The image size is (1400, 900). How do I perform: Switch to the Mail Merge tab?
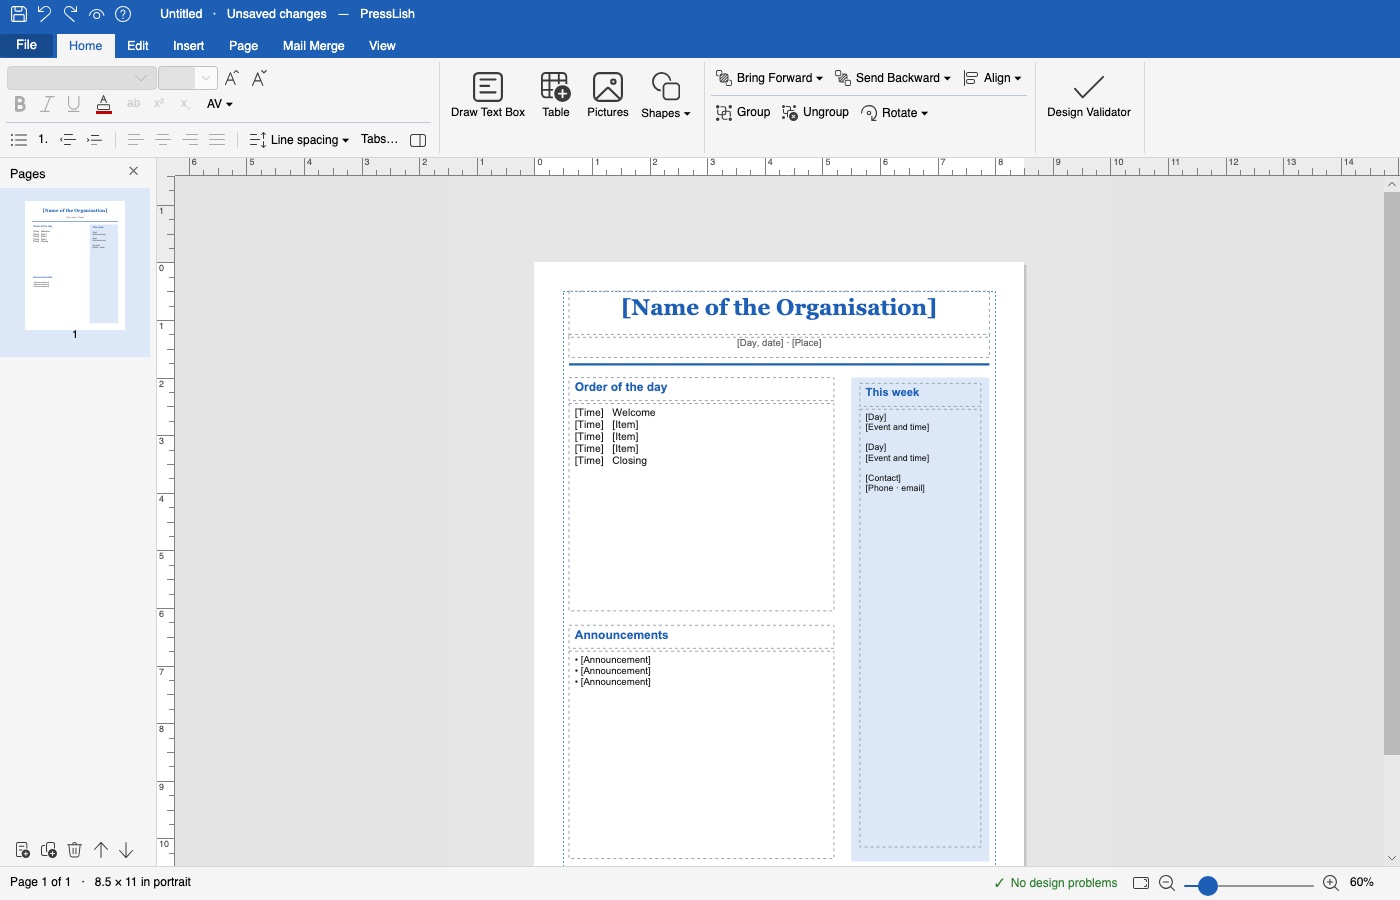pyautogui.click(x=313, y=46)
